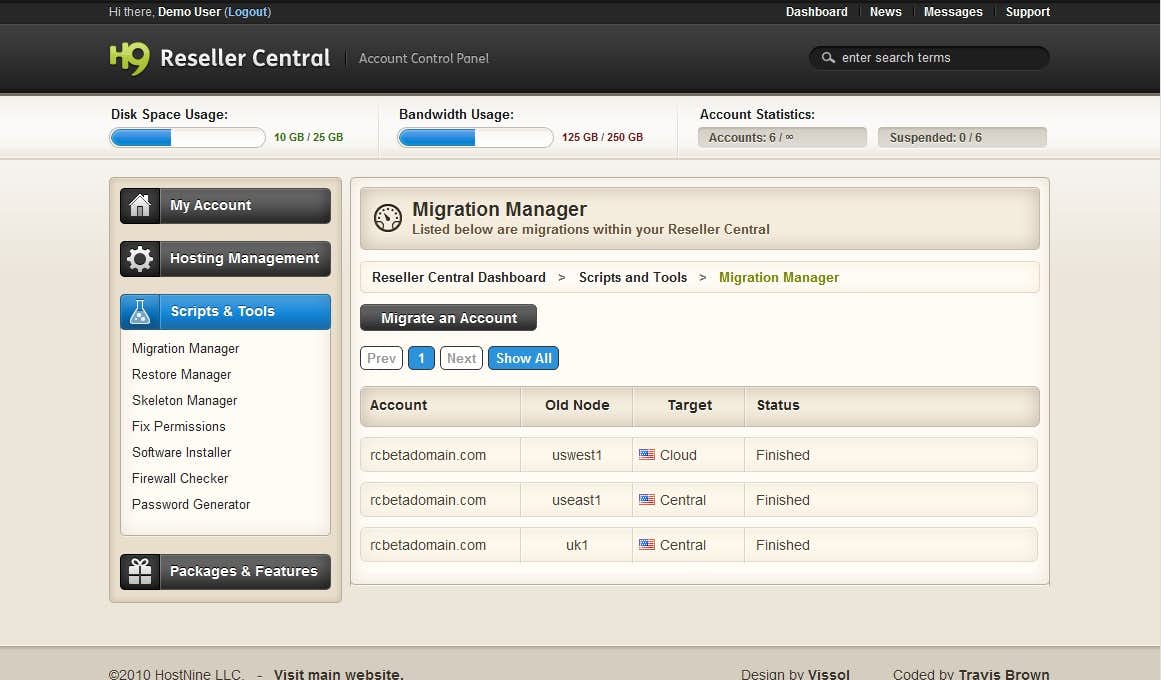Expand the Hosting Management section
This screenshot has height=680, width=1161.
tap(244, 259)
